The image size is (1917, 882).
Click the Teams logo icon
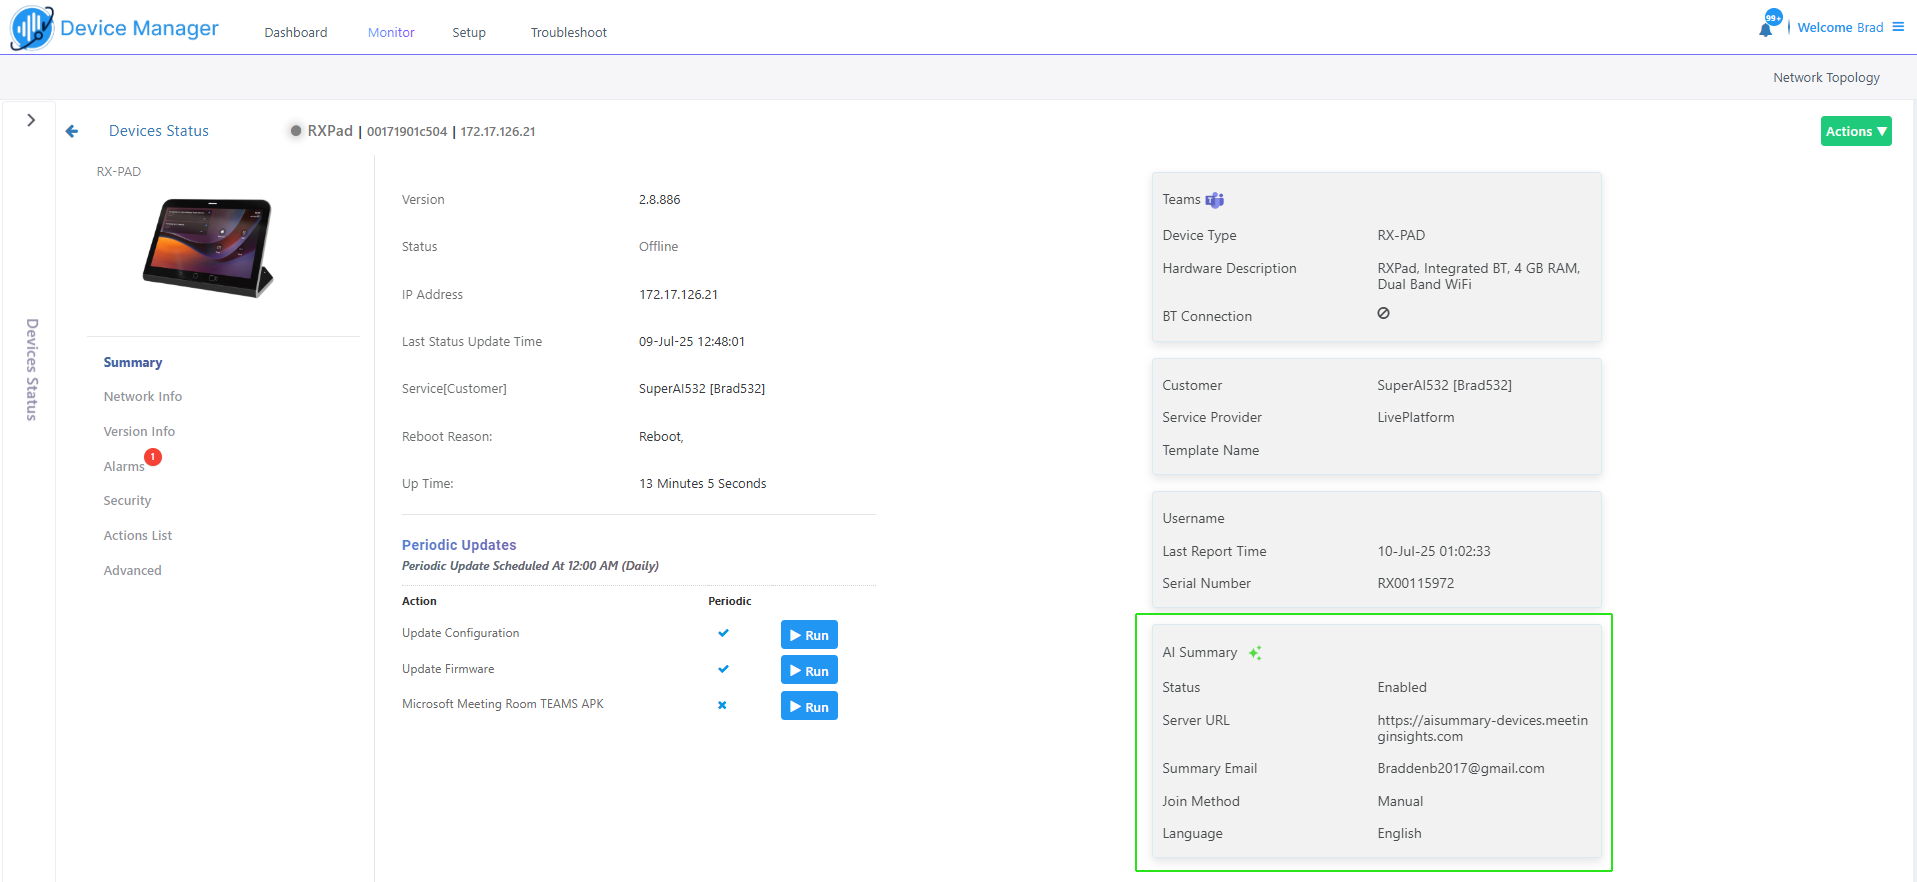[x=1215, y=200]
